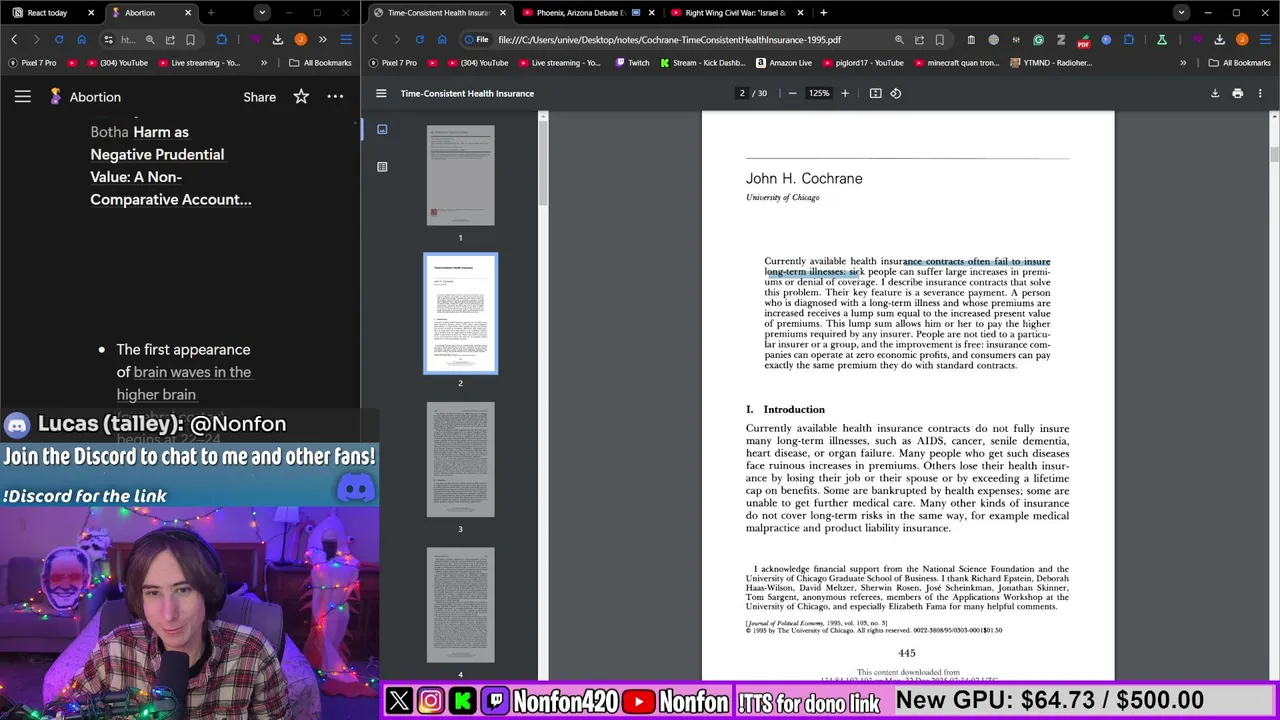Show thumbnails view in PDF sidebar

(x=382, y=129)
